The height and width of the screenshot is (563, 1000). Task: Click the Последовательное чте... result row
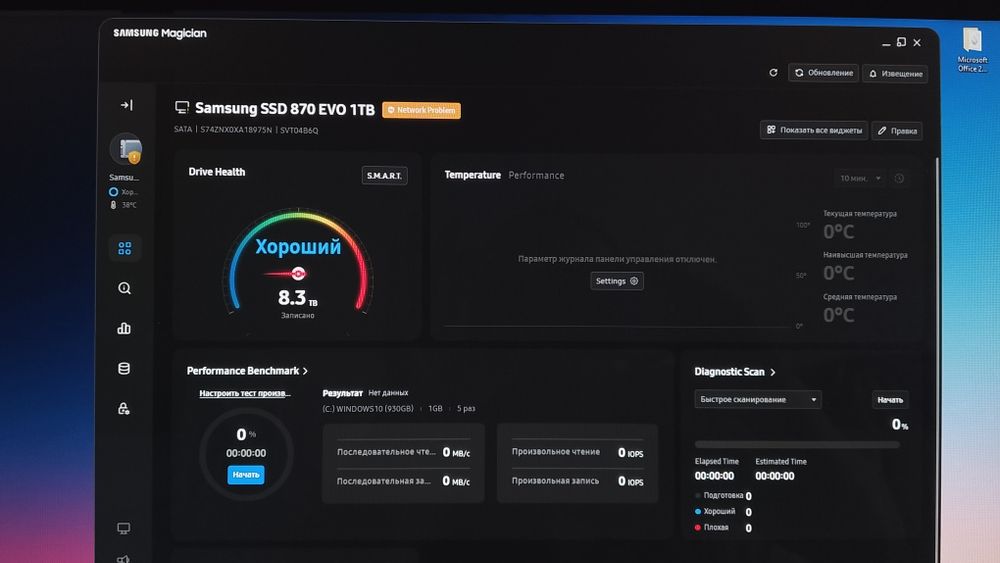pos(403,452)
